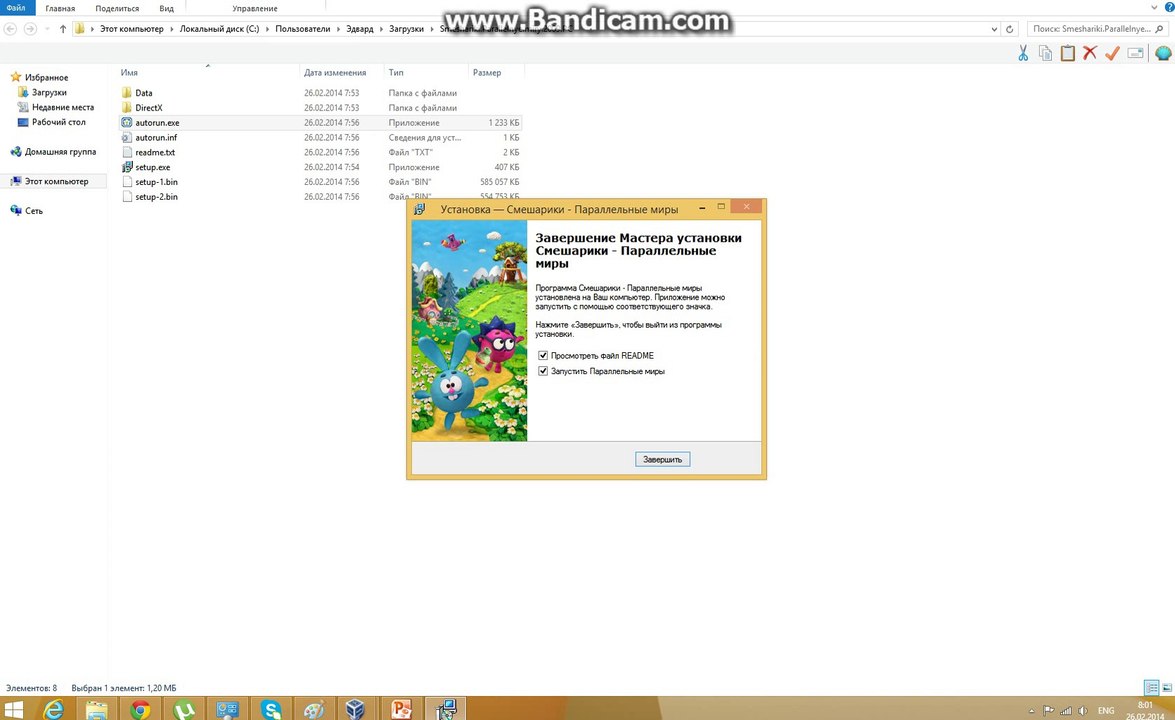This screenshot has width=1175, height=720.
Task: Click 'Этот компьютер' in breadcrumb path
Action: coord(132,29)
